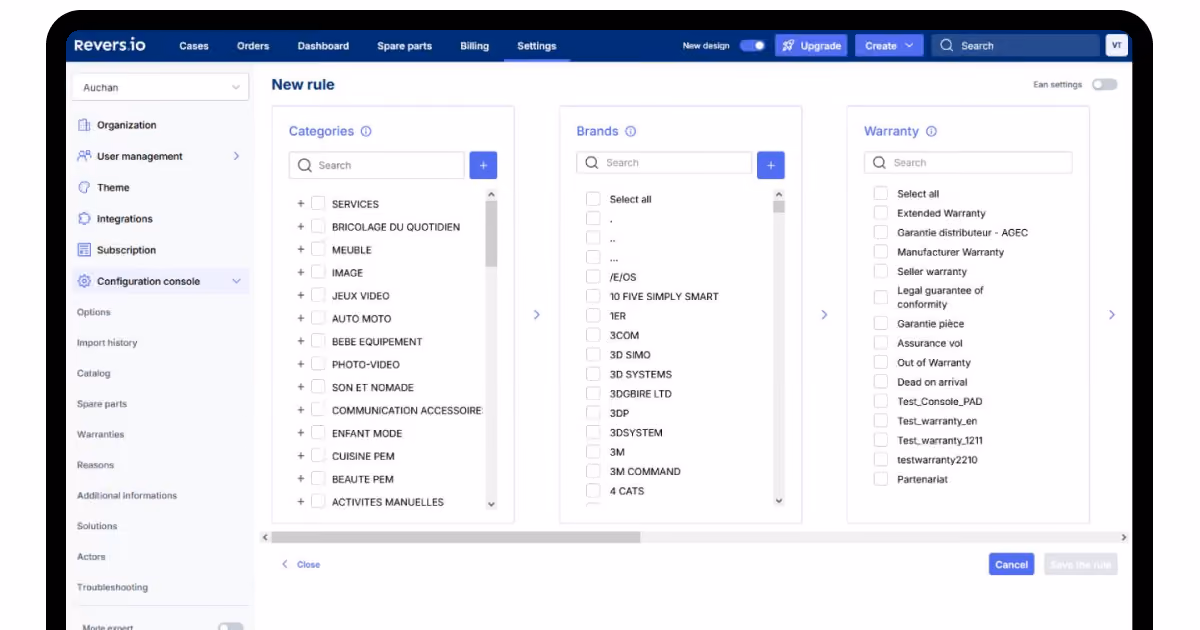Viewport: 1200px width, 630px height.
Task: Check the Extended Warranty checkbox
Action: click(881, 213)
